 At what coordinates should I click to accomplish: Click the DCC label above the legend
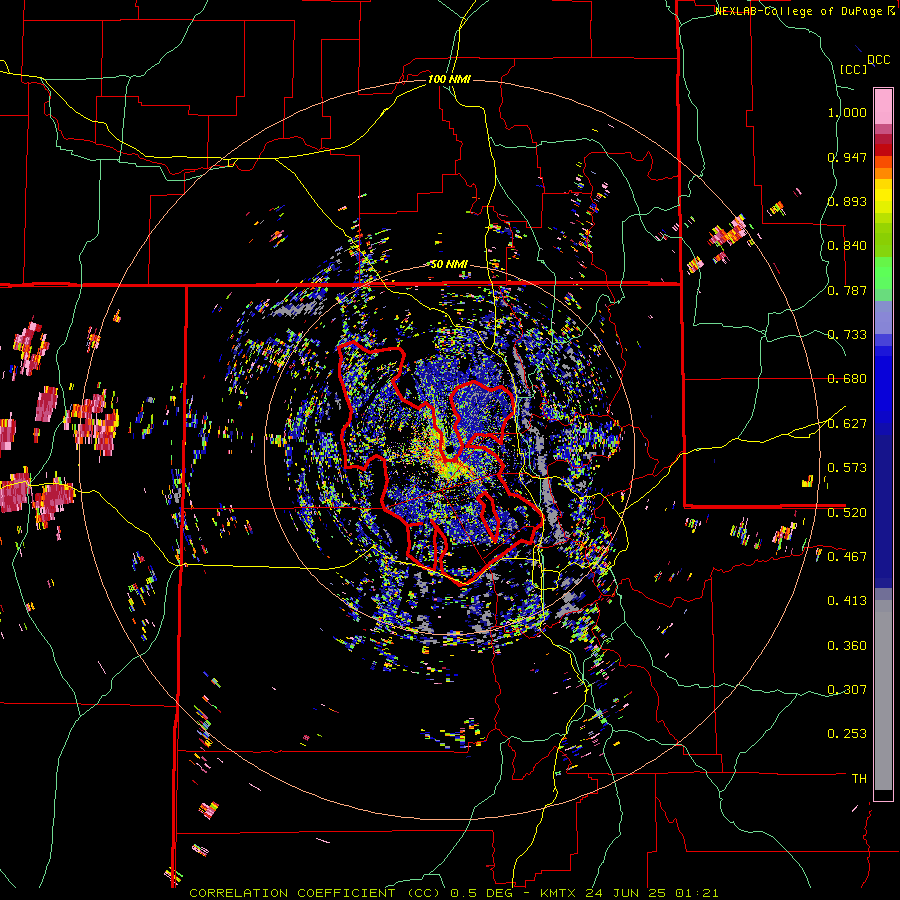[879, 60]
